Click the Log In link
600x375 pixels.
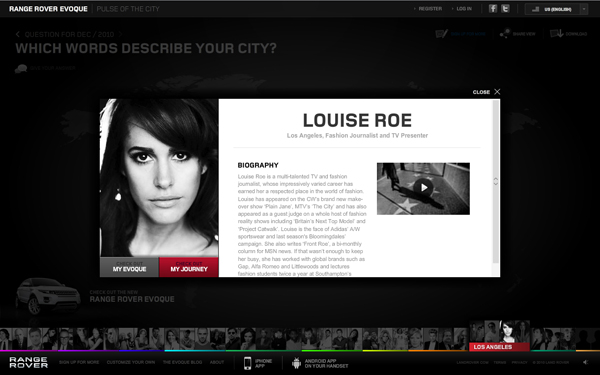coord(464,9)
